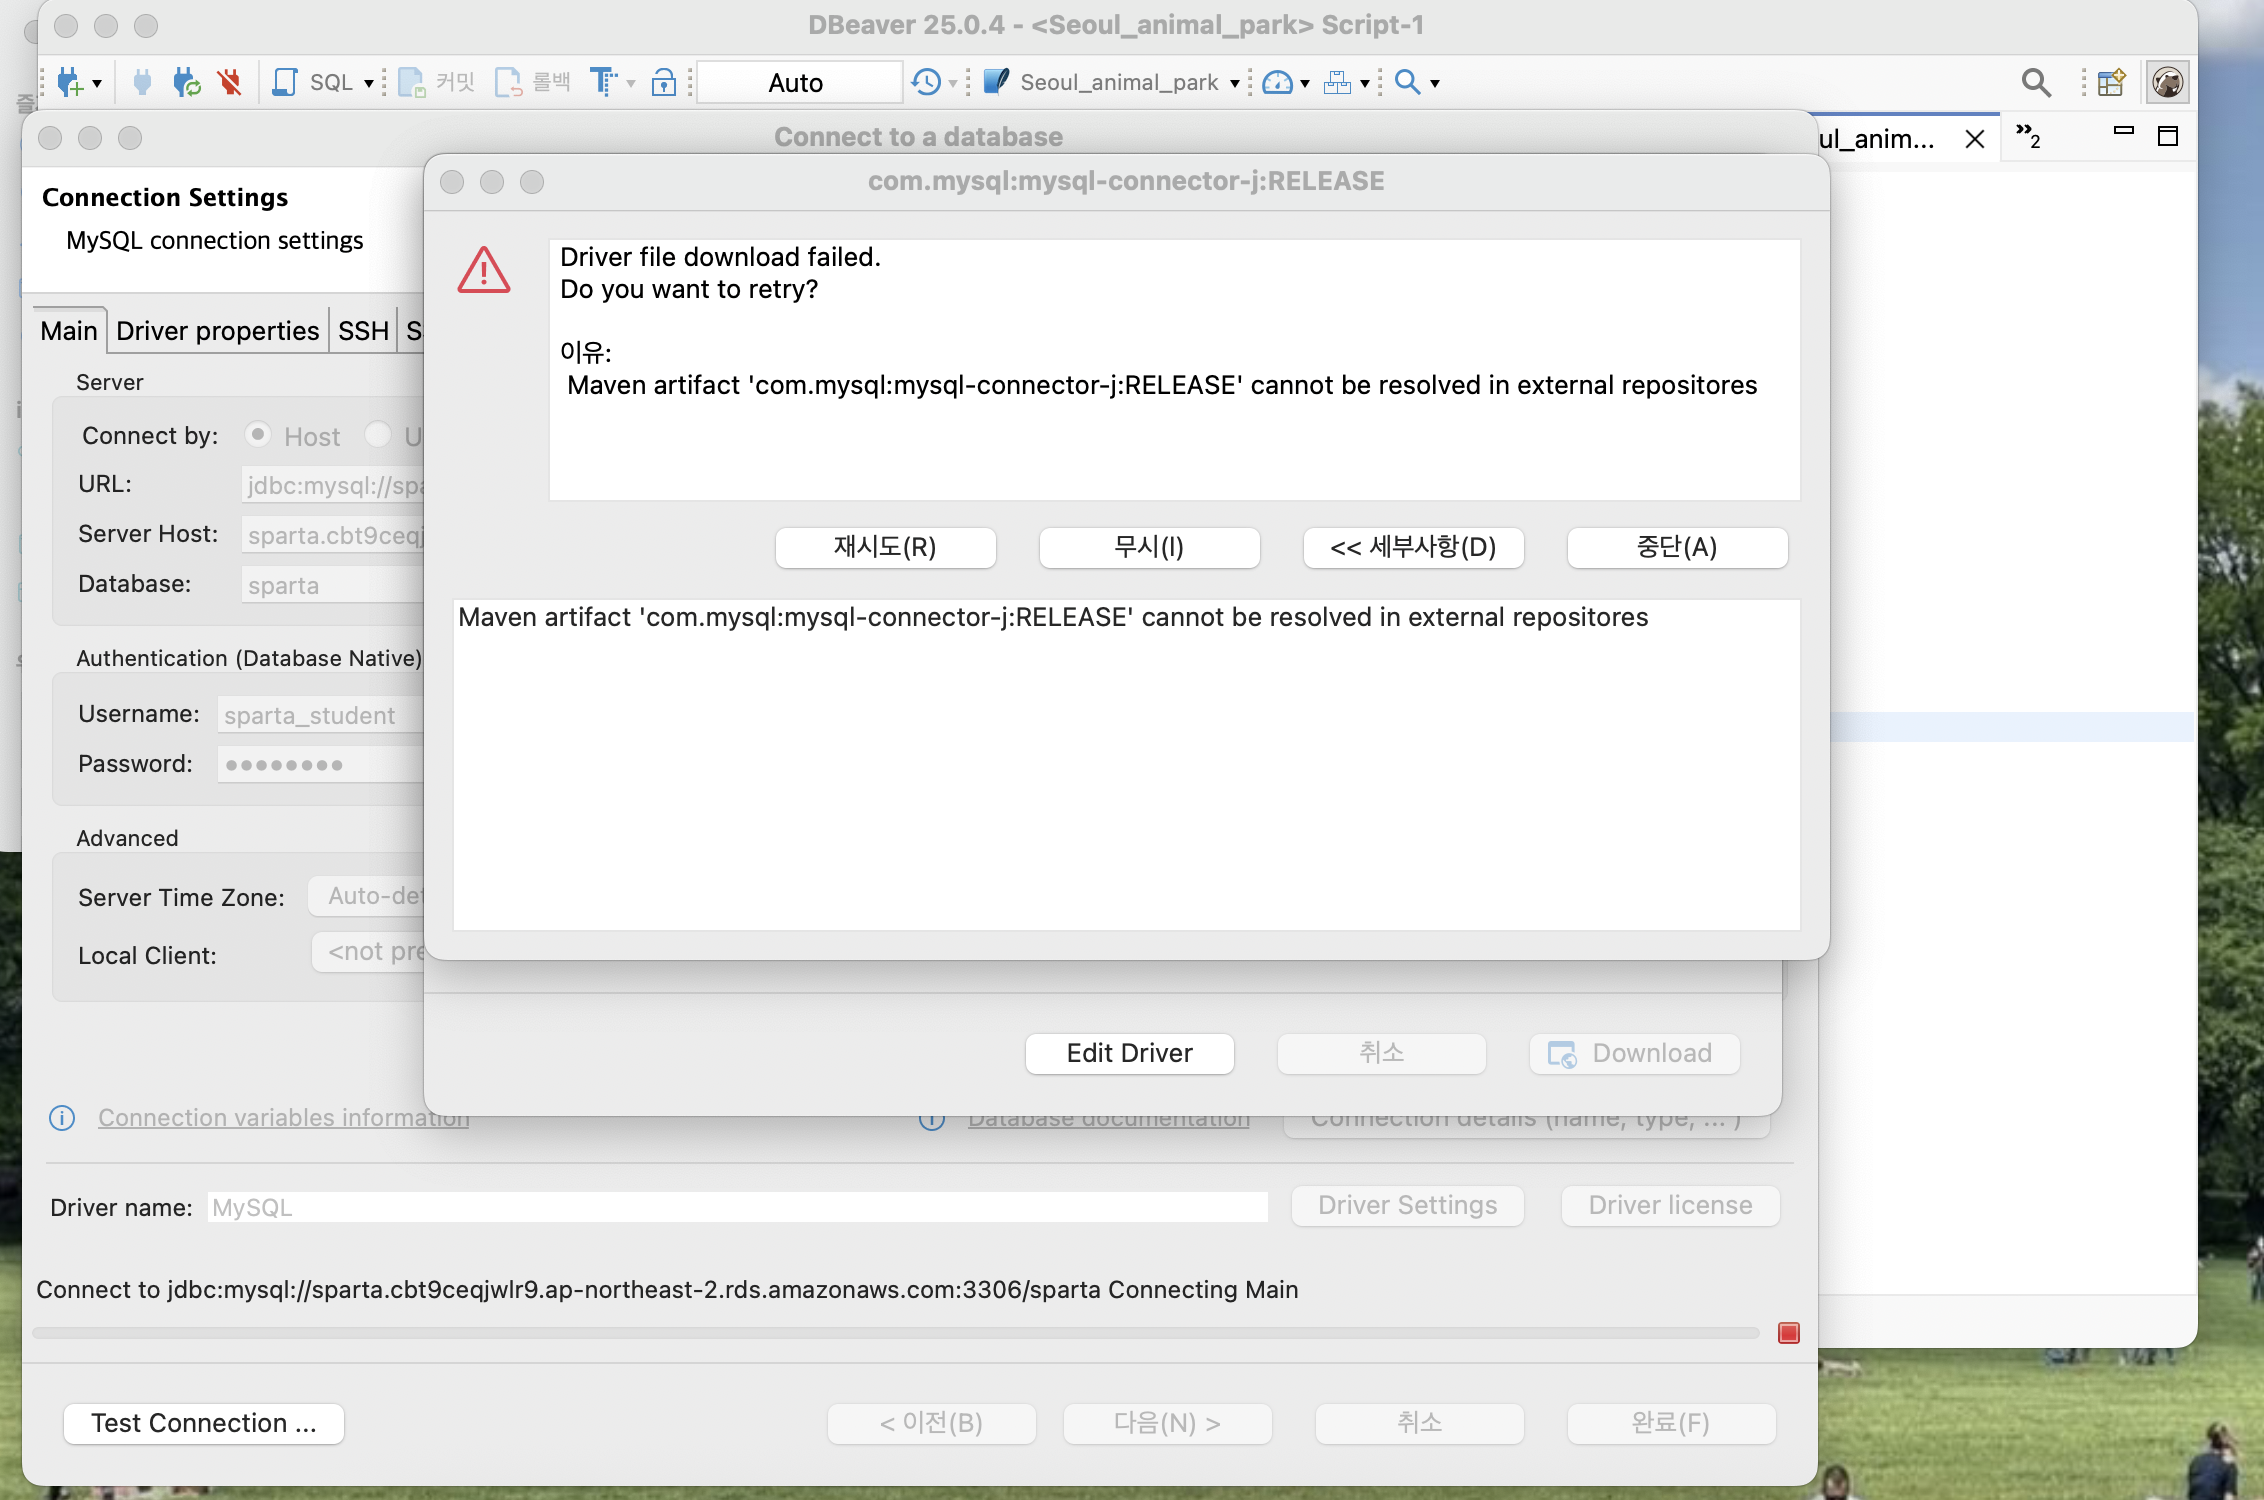Viewport: 2264px width, 1500px height.
Task: Click the red Disconnect plug icon
Action: click(x=230, y=82)
